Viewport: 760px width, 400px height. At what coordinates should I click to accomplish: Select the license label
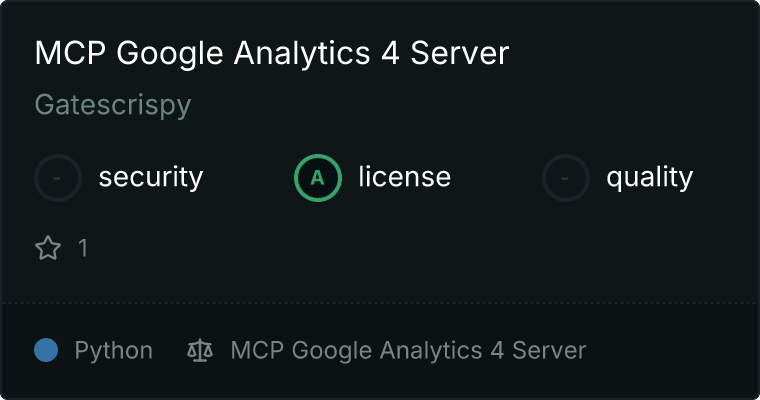(405, 177)
